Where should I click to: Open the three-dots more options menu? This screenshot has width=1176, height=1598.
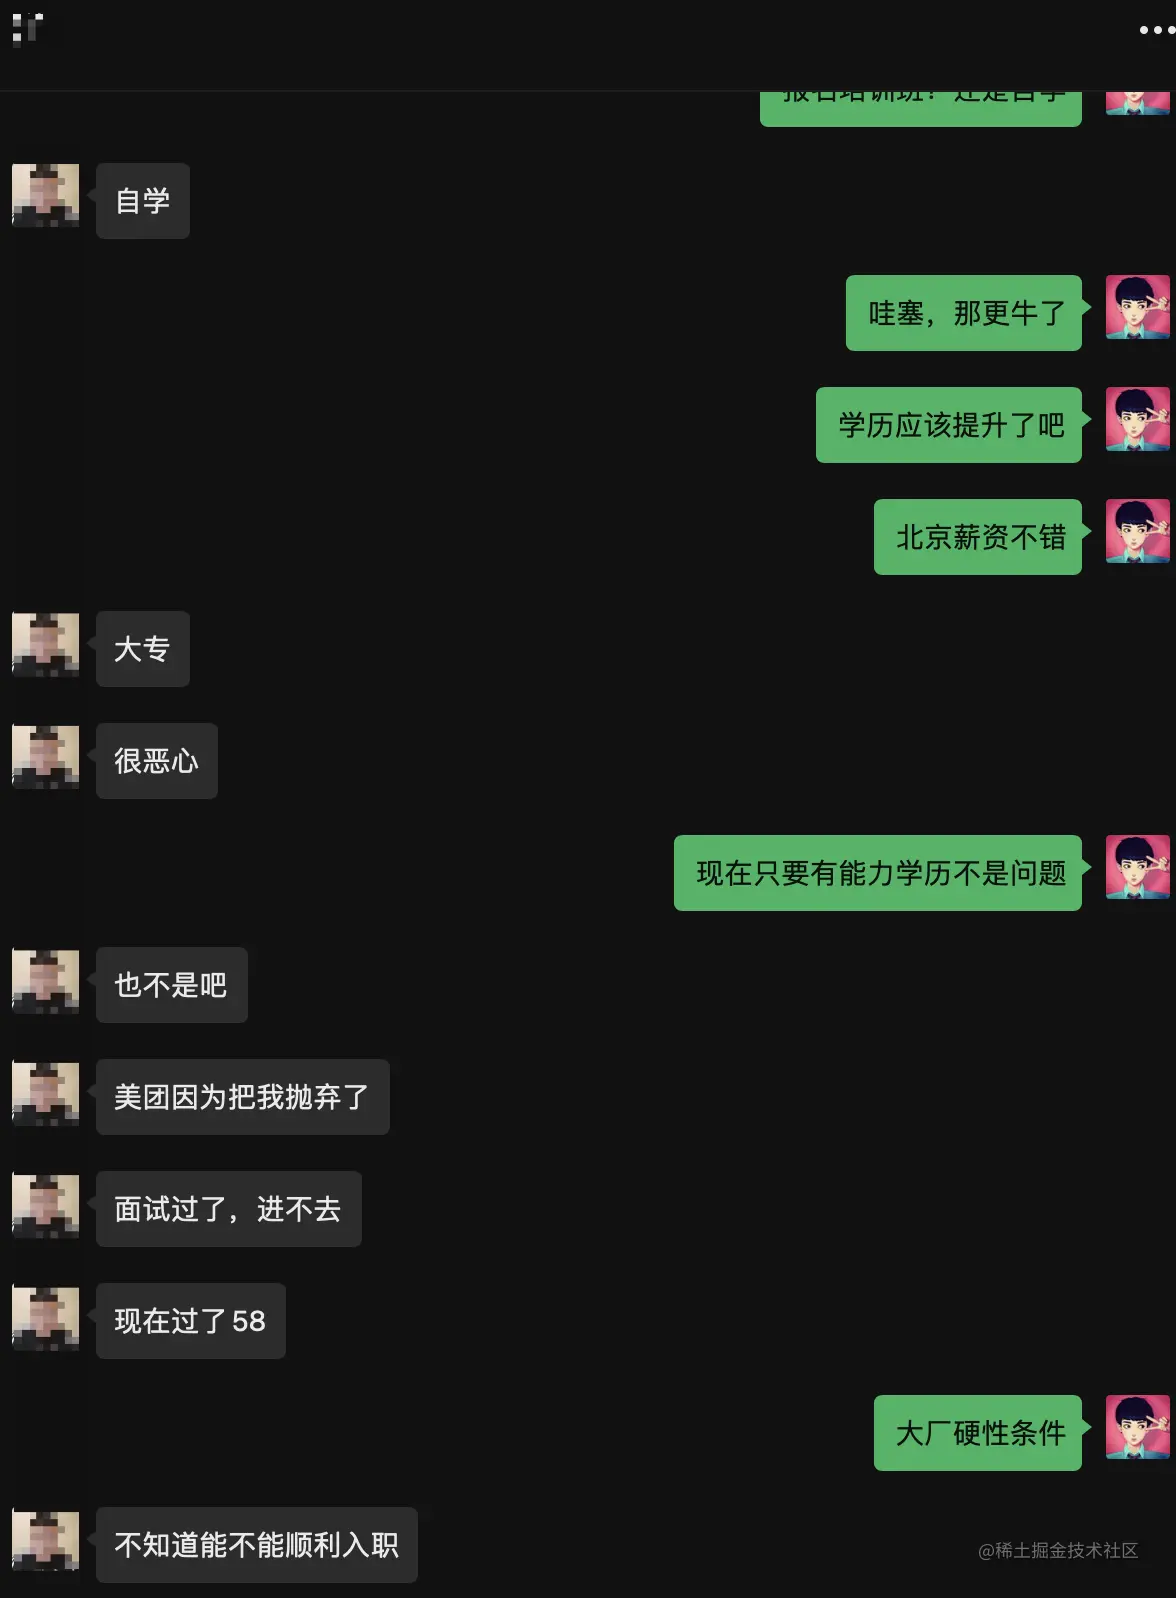click(1157, 30)
